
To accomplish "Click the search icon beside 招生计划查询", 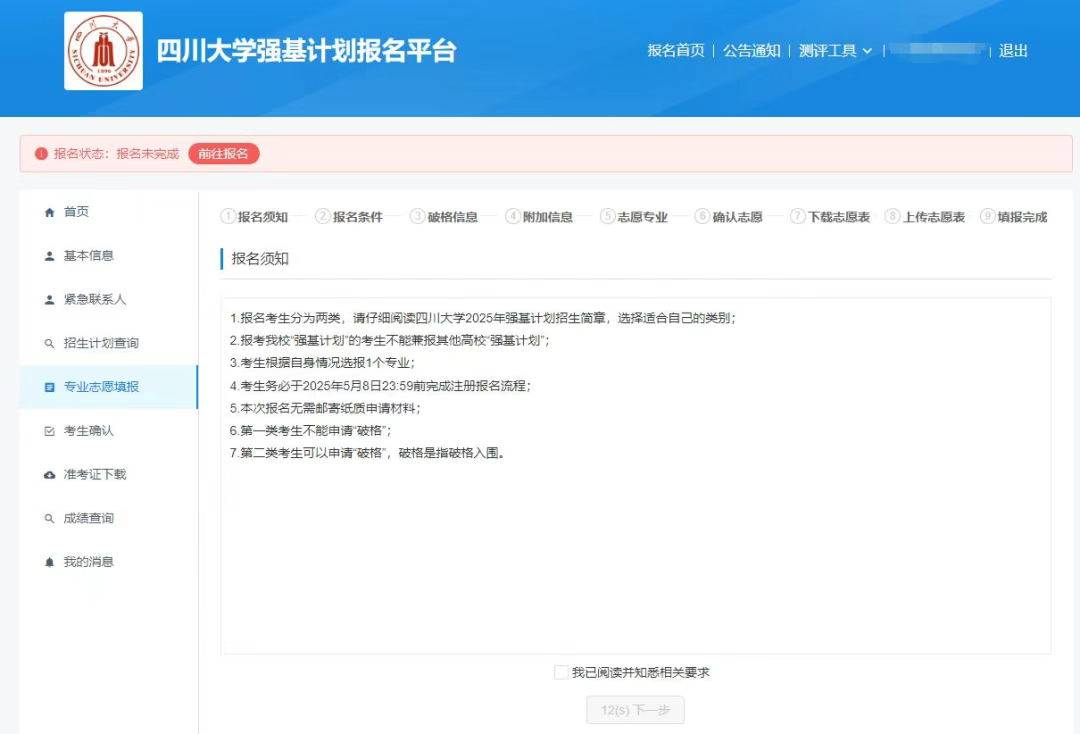I will tap(49, 344).
